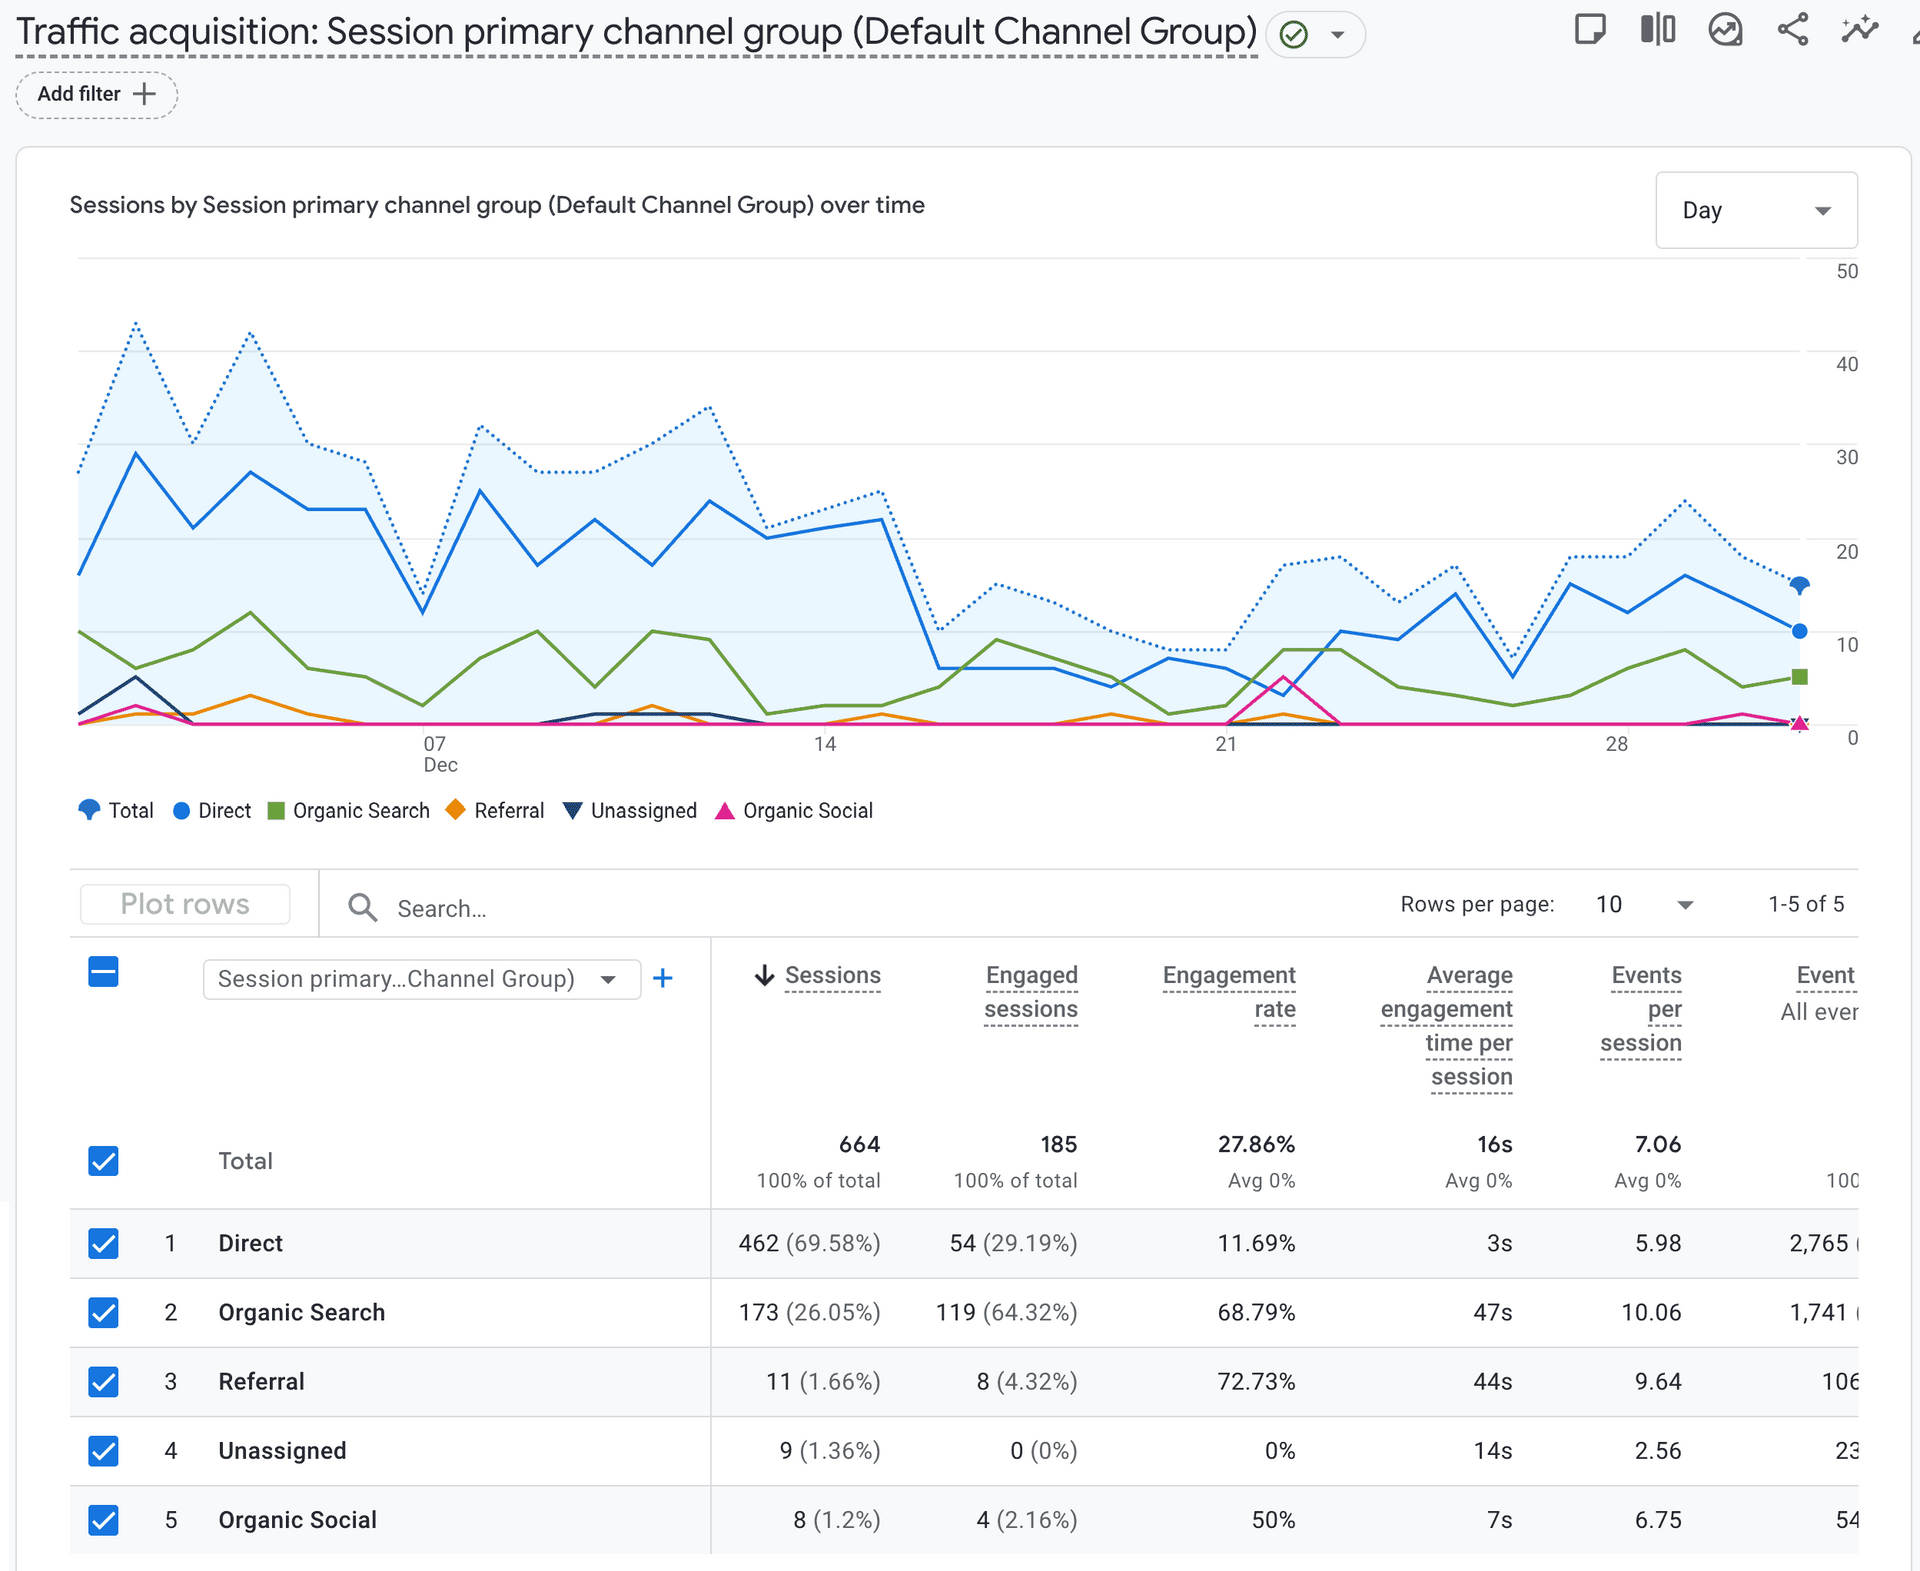
Task: Open the Day granularity dropdown
Action: click(x=1756, y=210)
